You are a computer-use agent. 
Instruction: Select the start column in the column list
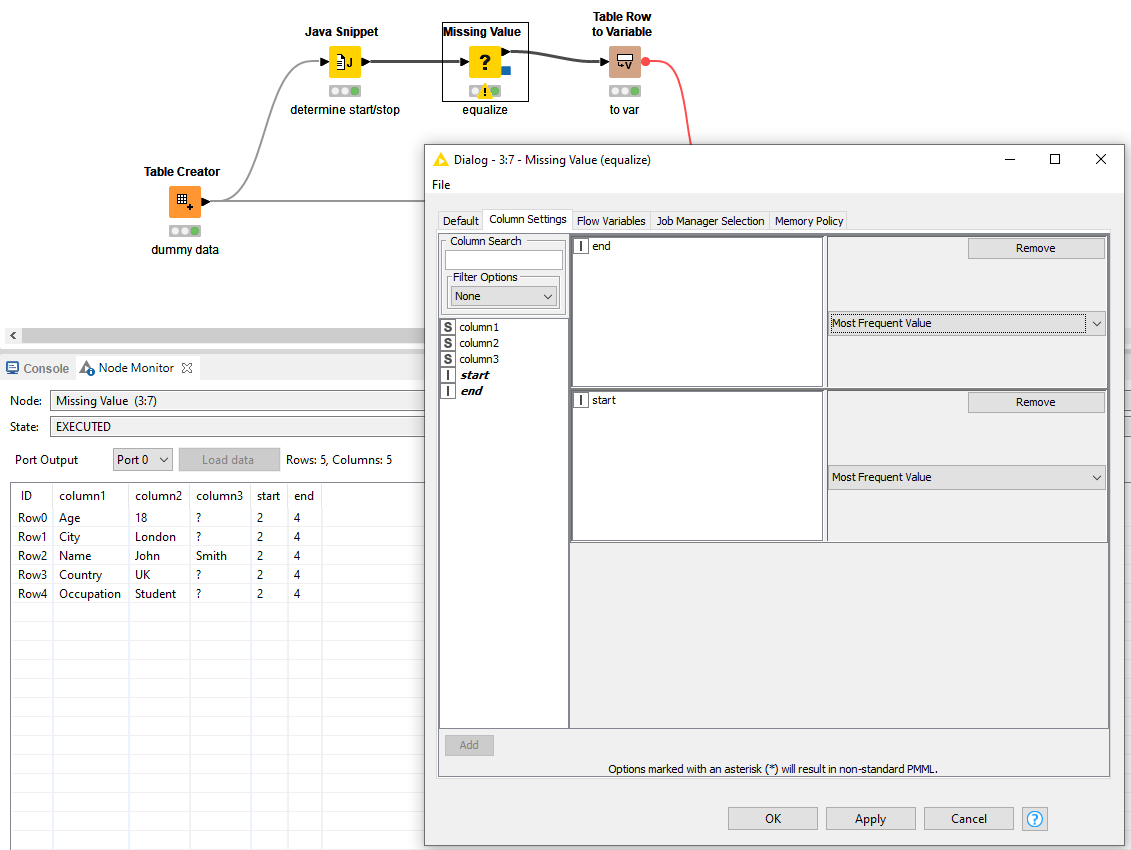click(x=474, y=374)
